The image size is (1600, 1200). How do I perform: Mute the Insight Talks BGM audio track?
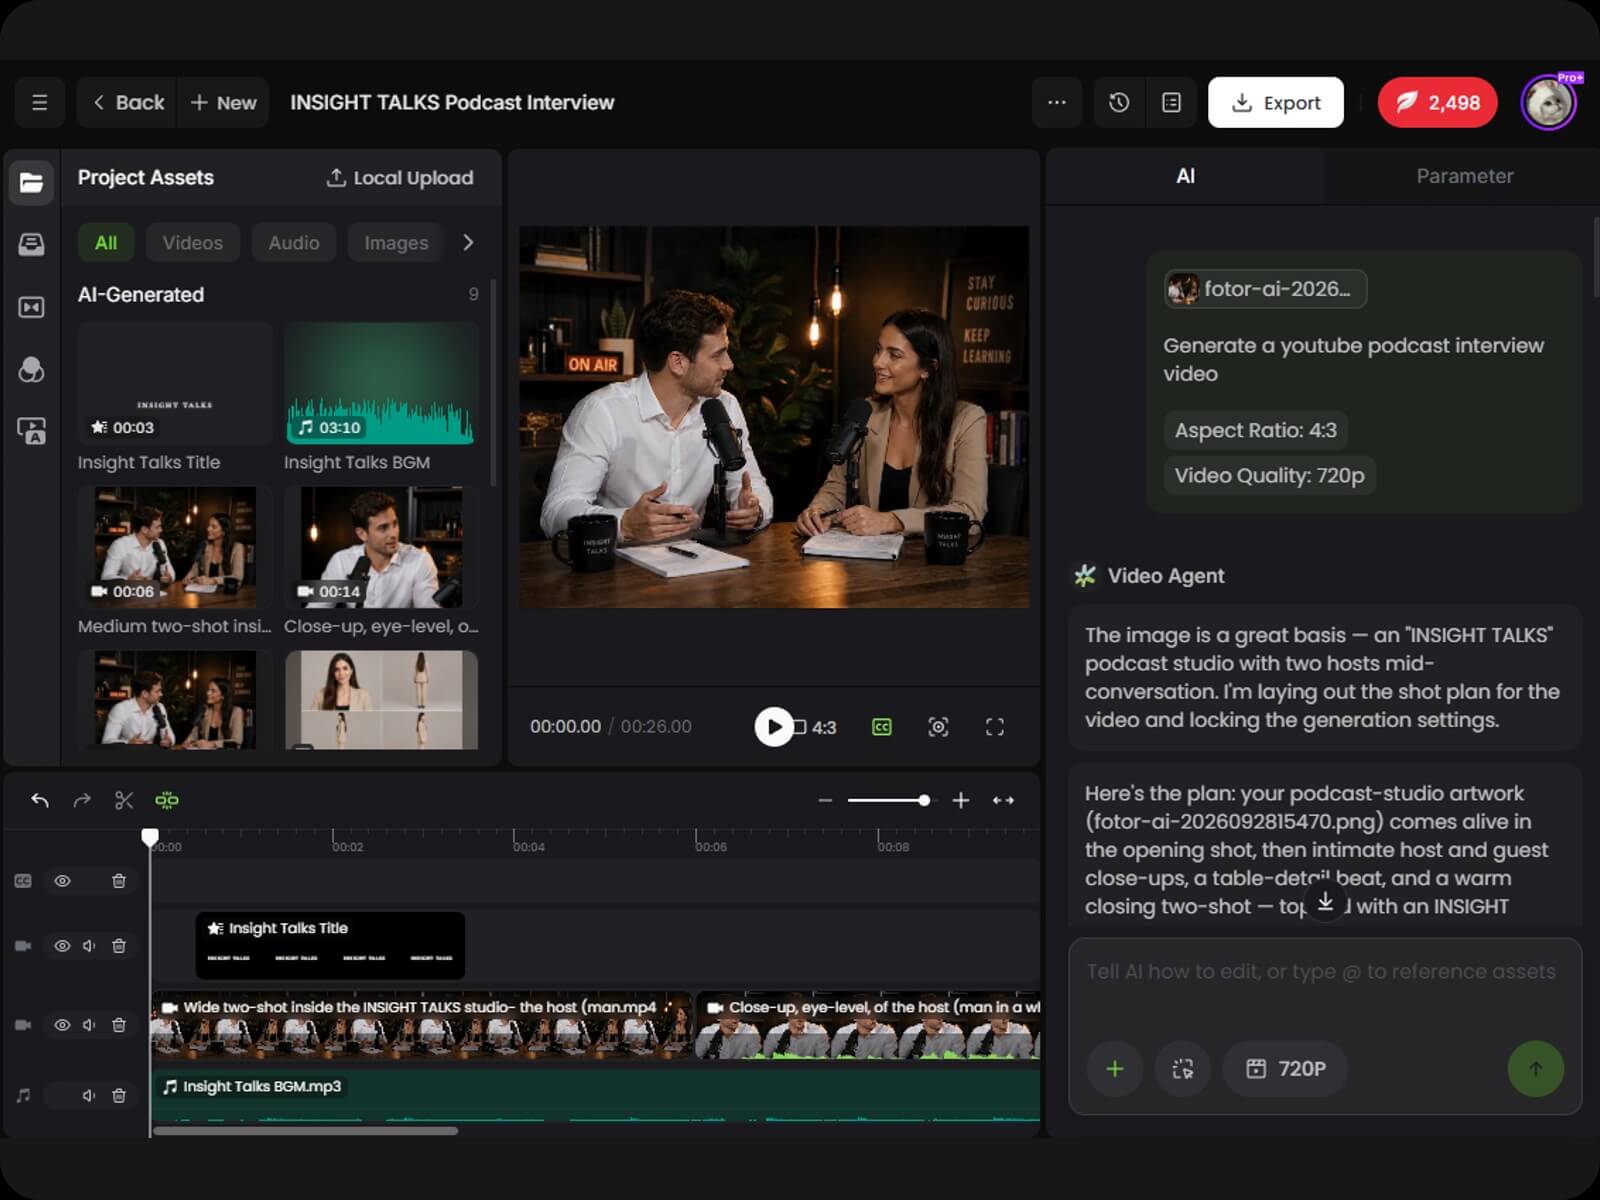coord(89,1095)
